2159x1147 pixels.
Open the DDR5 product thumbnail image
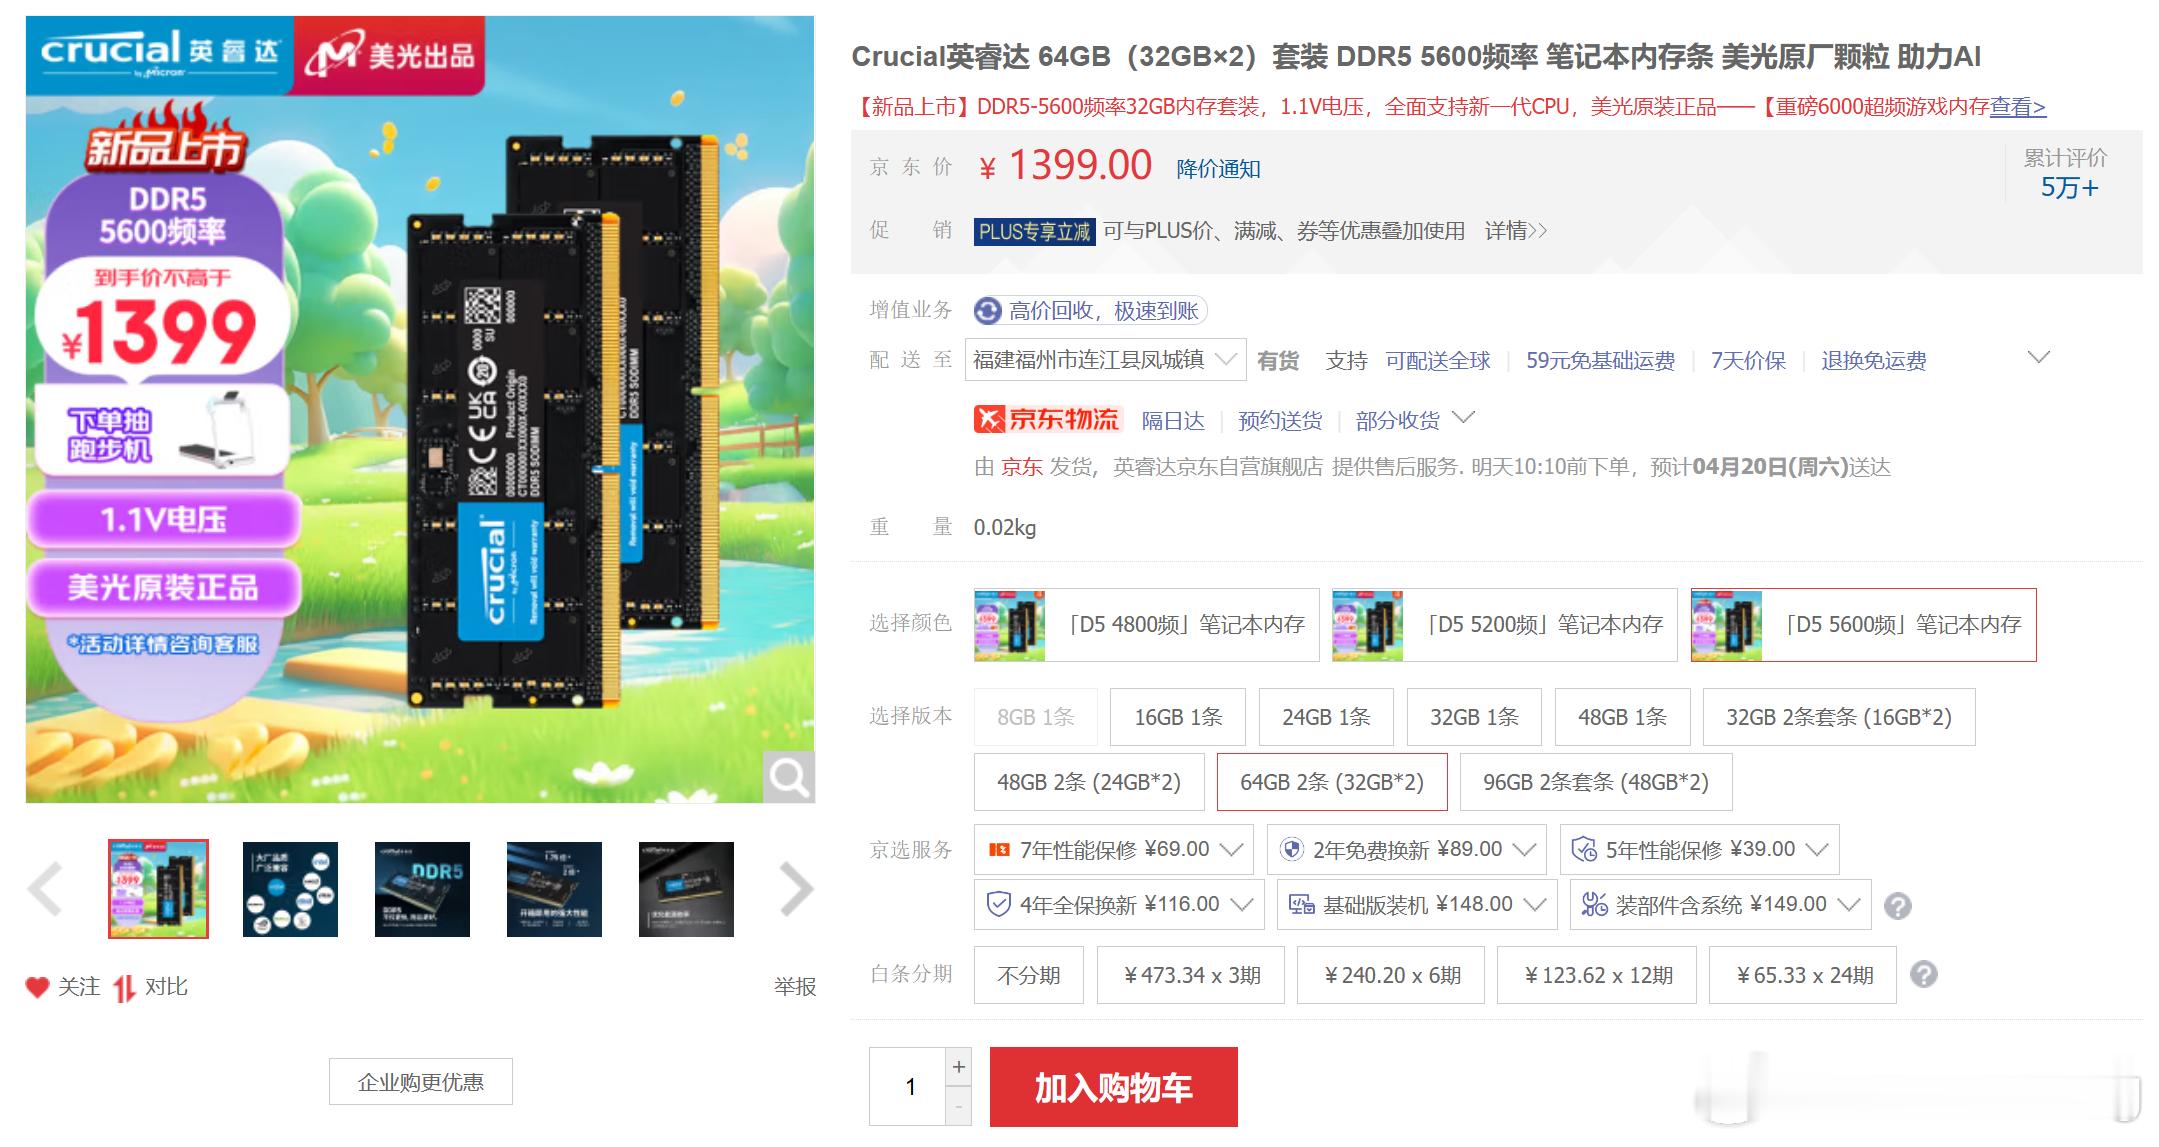(x=422, y=889)
